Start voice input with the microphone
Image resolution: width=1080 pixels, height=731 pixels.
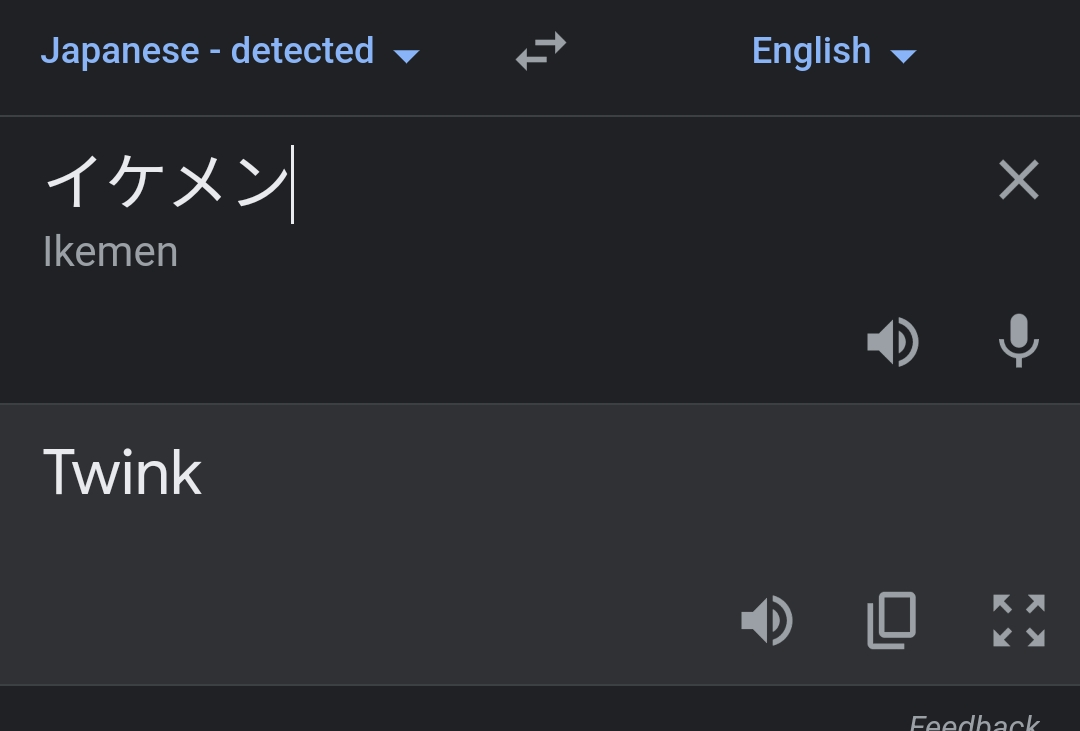[1018, 341]
